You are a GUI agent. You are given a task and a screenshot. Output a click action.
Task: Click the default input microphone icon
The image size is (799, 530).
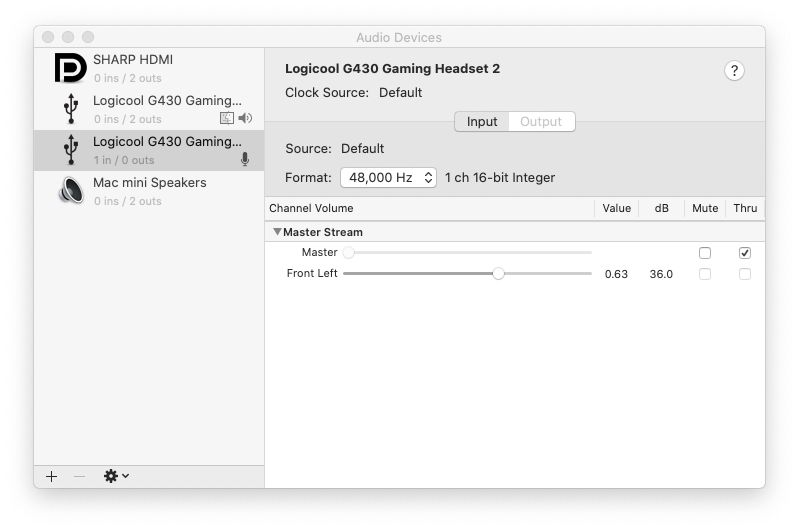click(x=245, y=160)
